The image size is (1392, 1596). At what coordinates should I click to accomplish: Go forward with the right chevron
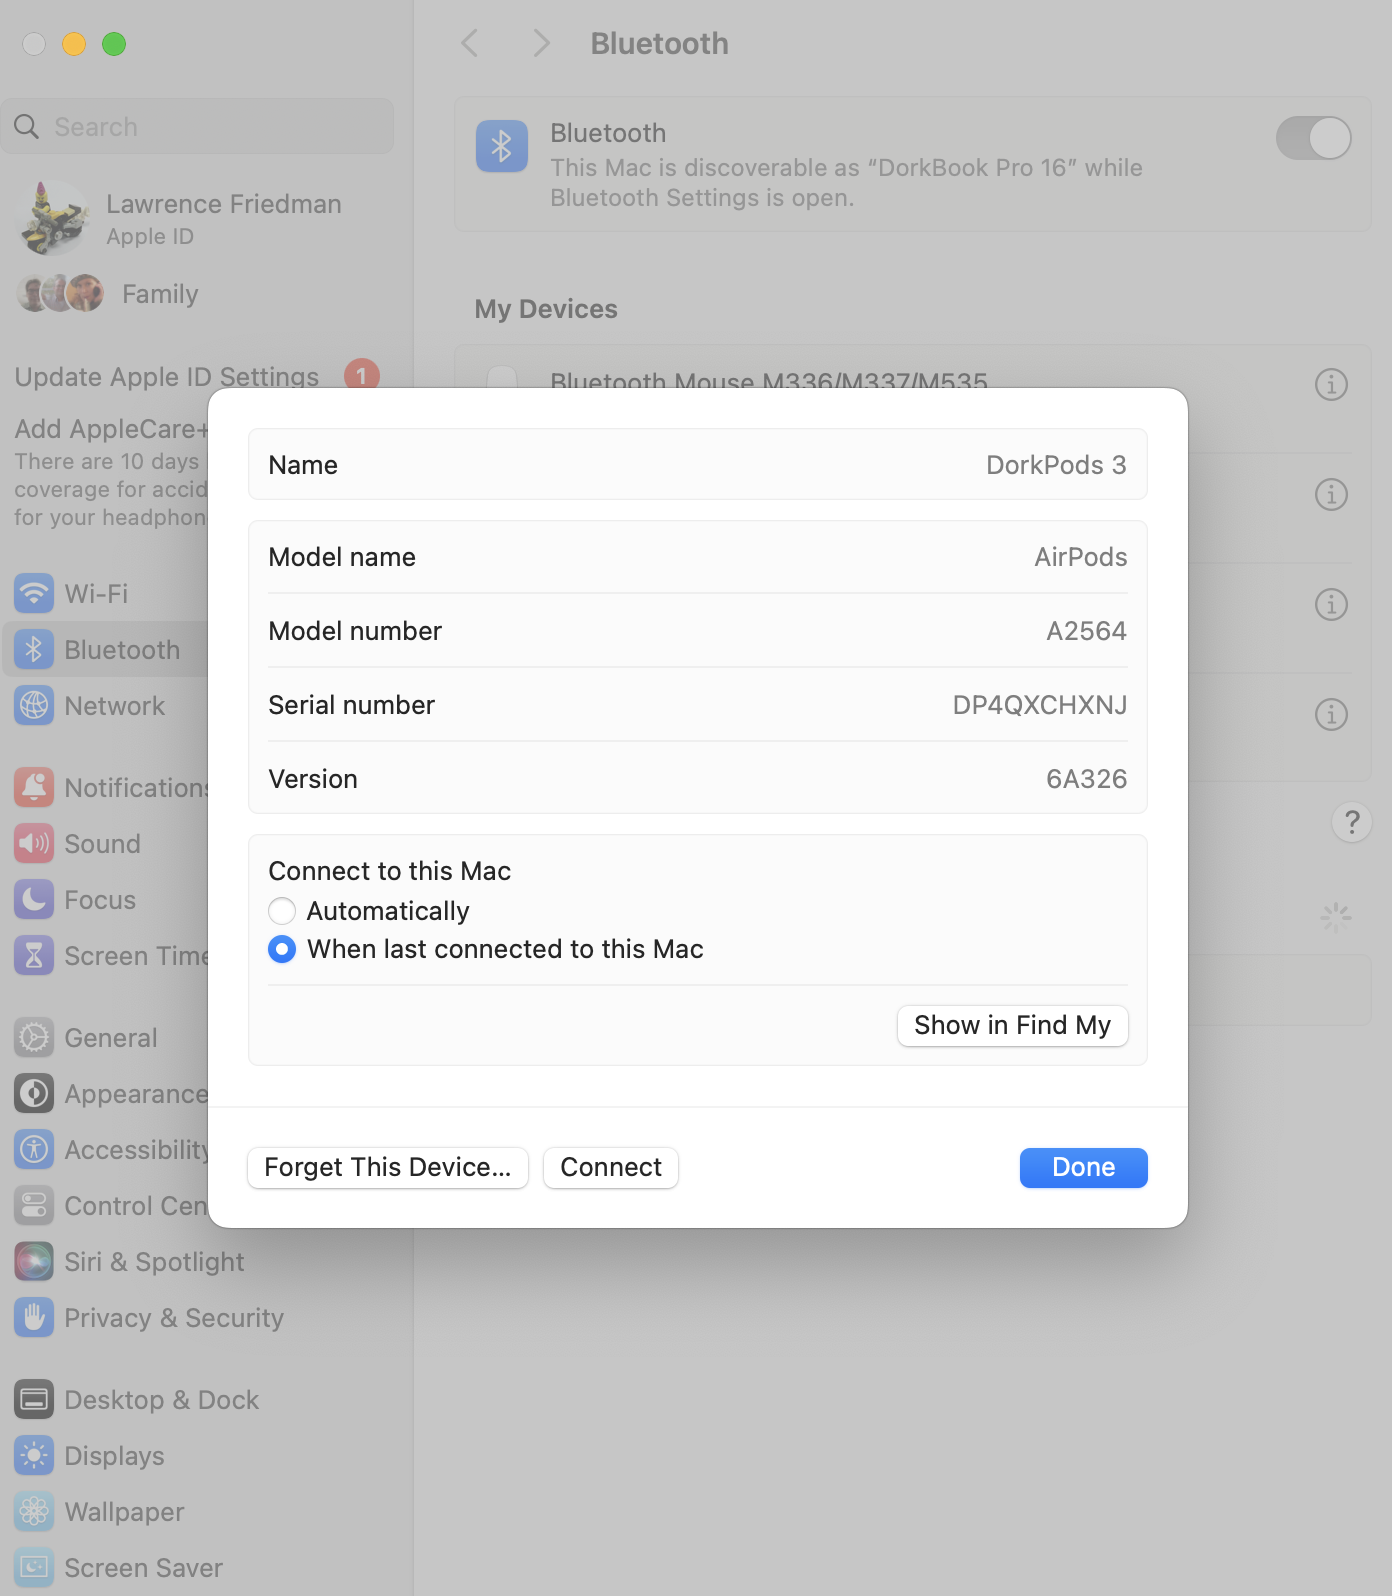(x=541, y=43)
